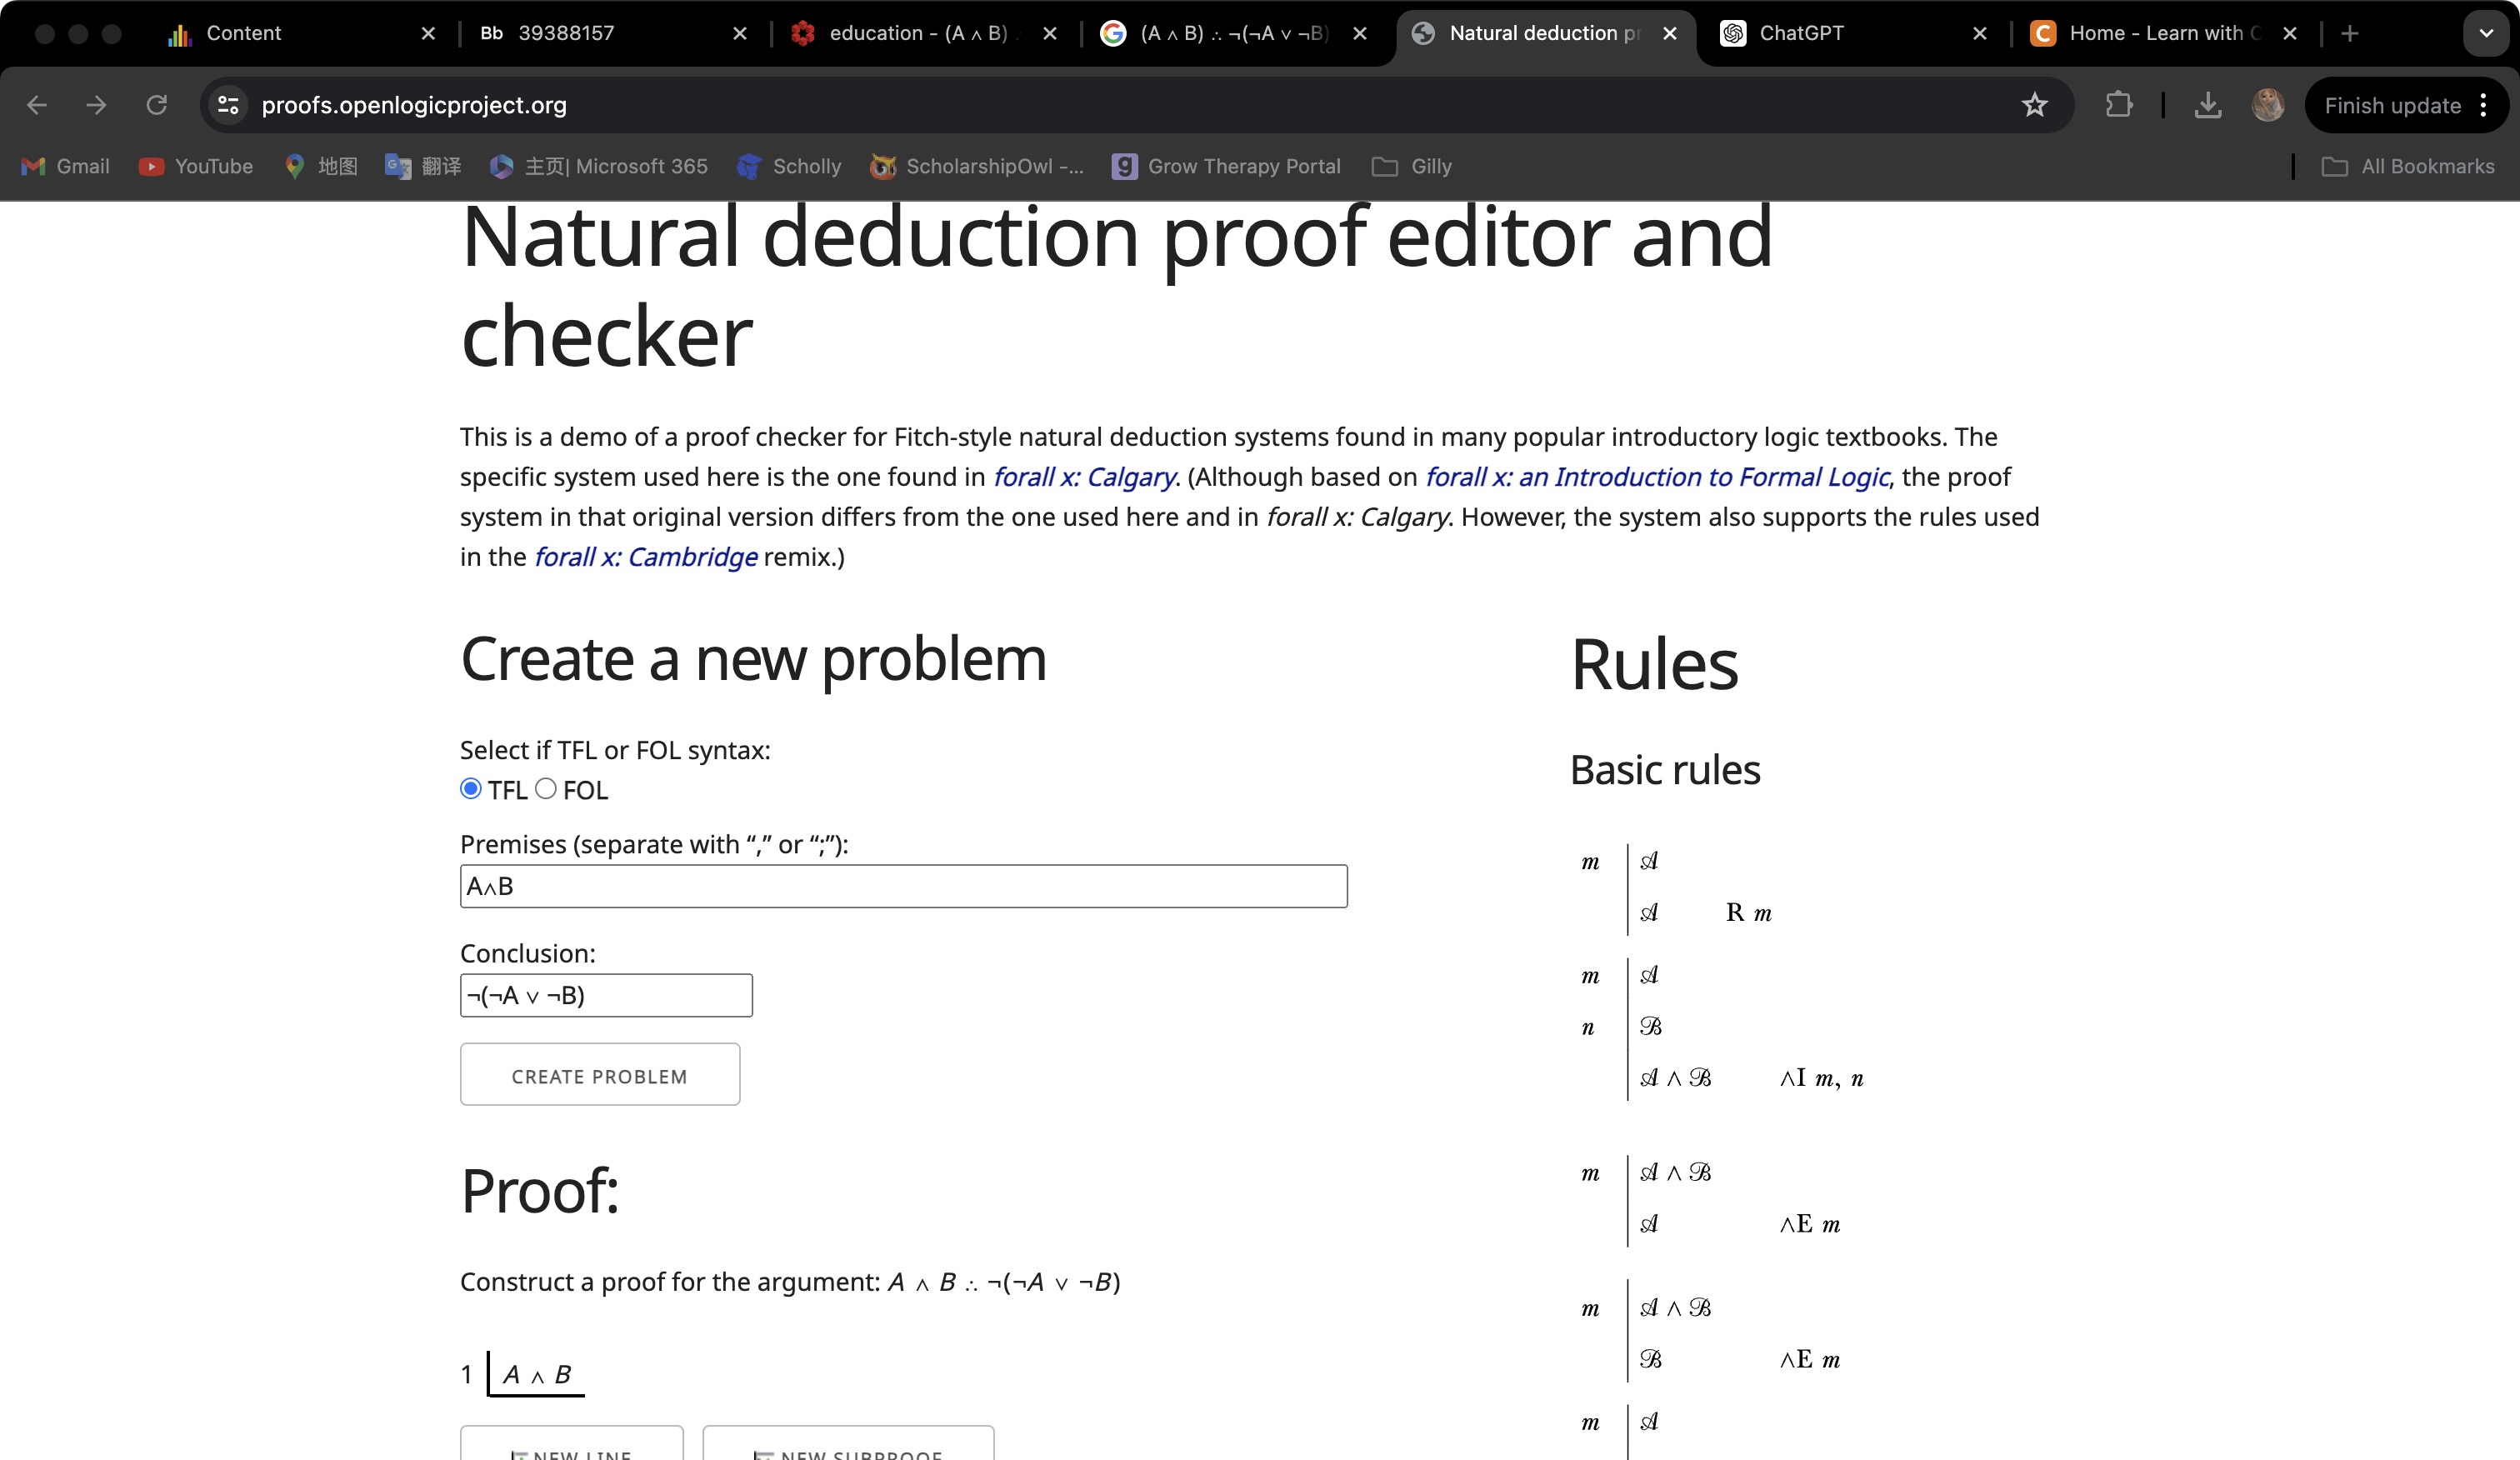Click the browser back arrow
2520x1460 pixels.
[37, 105]
